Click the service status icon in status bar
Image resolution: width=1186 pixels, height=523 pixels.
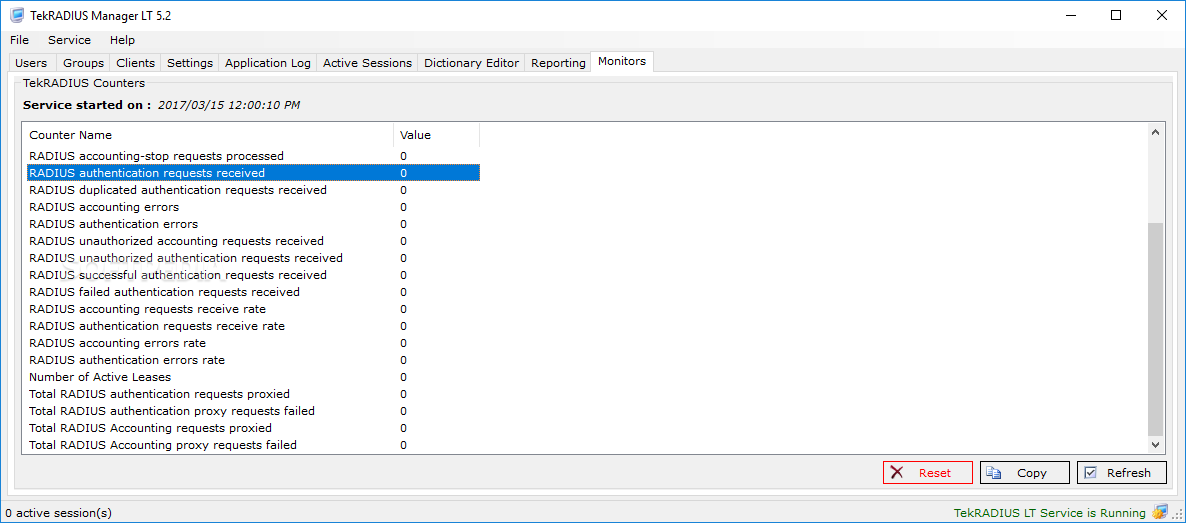pos(1160,512)
